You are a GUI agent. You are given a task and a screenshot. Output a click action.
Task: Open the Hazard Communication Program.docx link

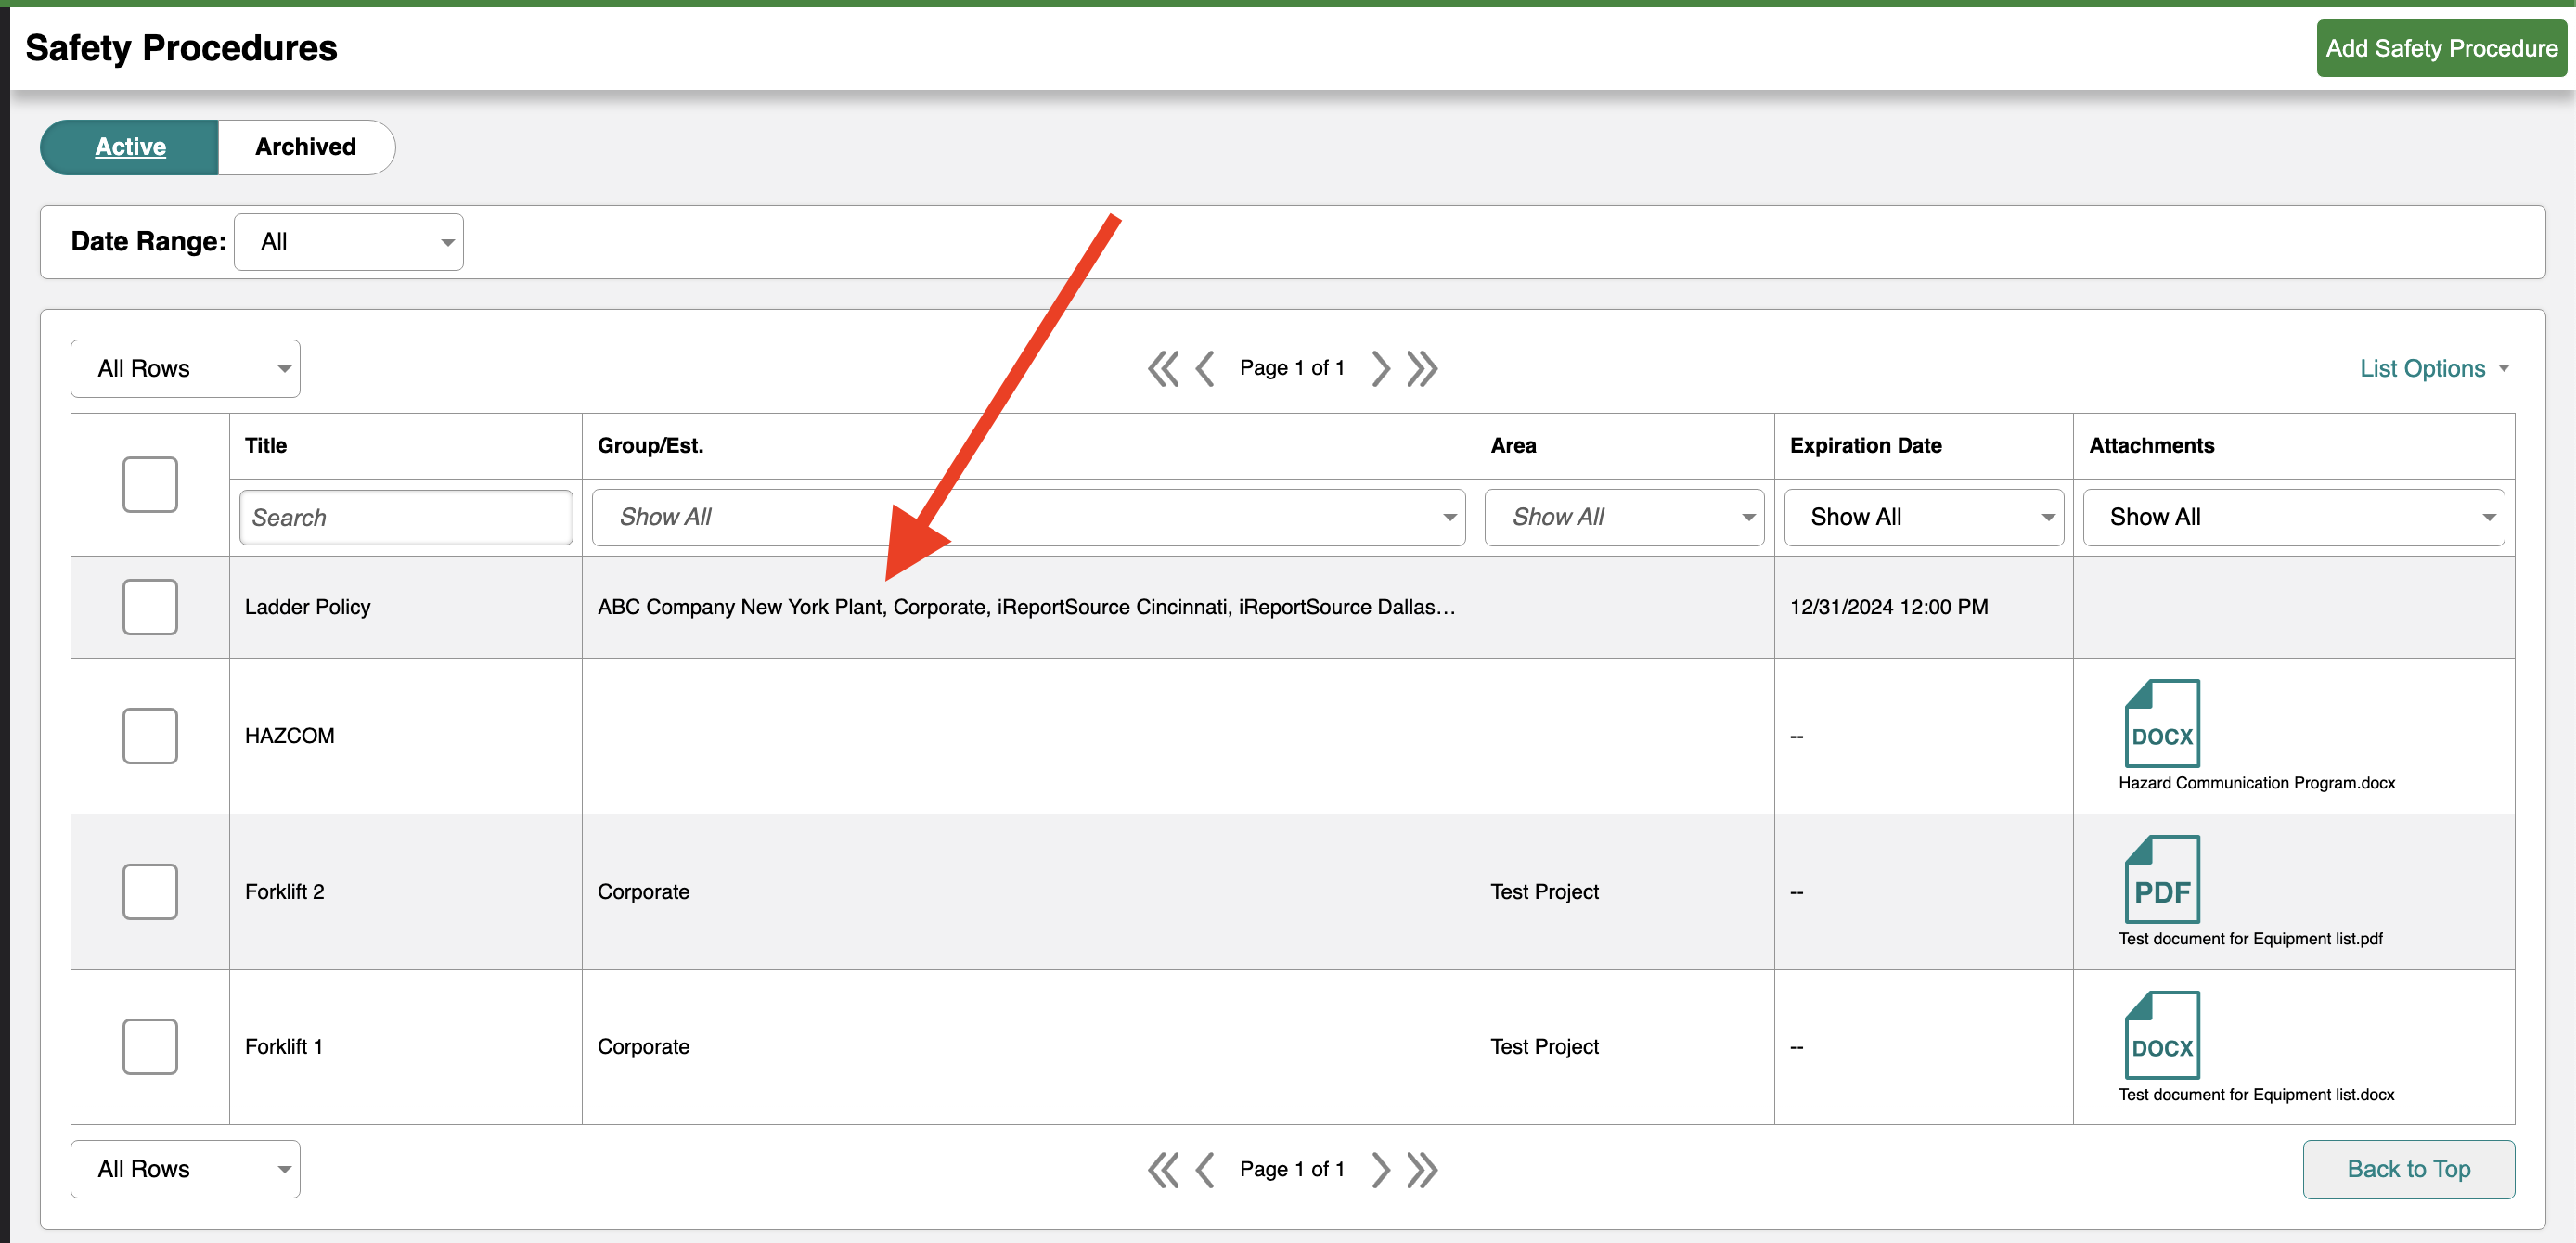click(x=2256, y=783)
